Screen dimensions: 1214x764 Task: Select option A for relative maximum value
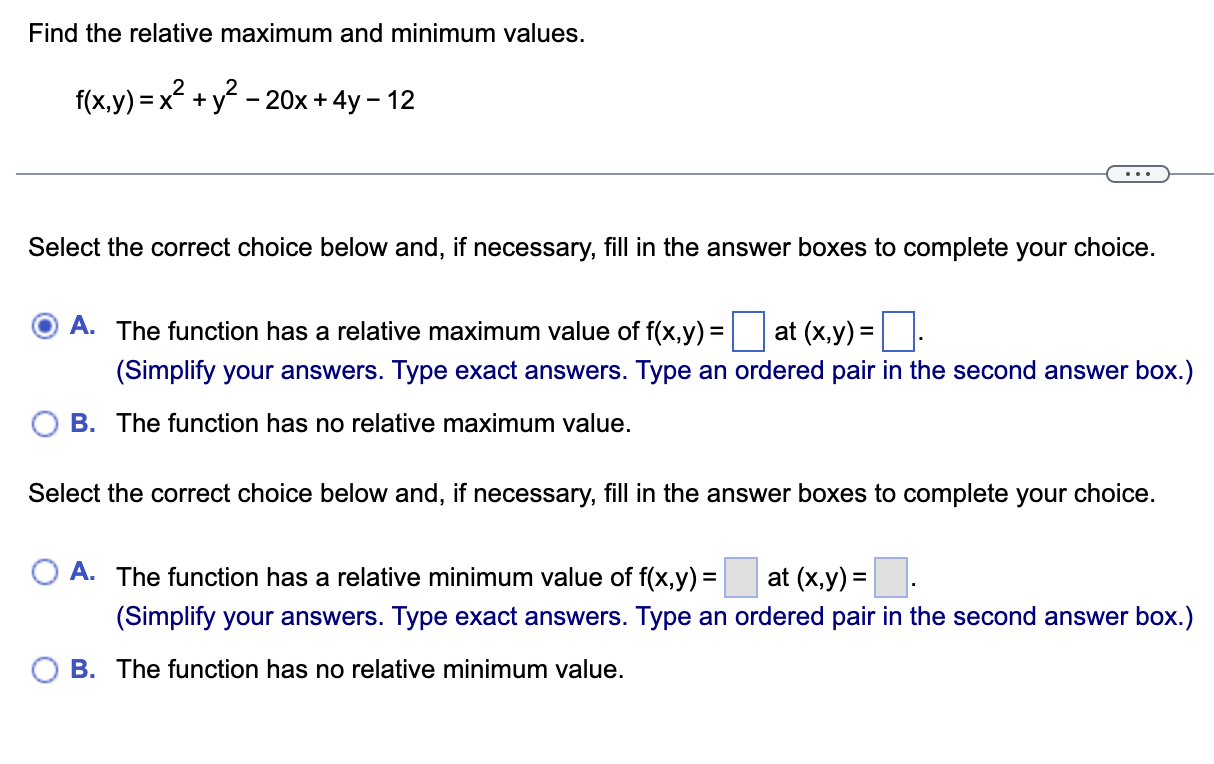pyautogui.click(x=46, y=327)
